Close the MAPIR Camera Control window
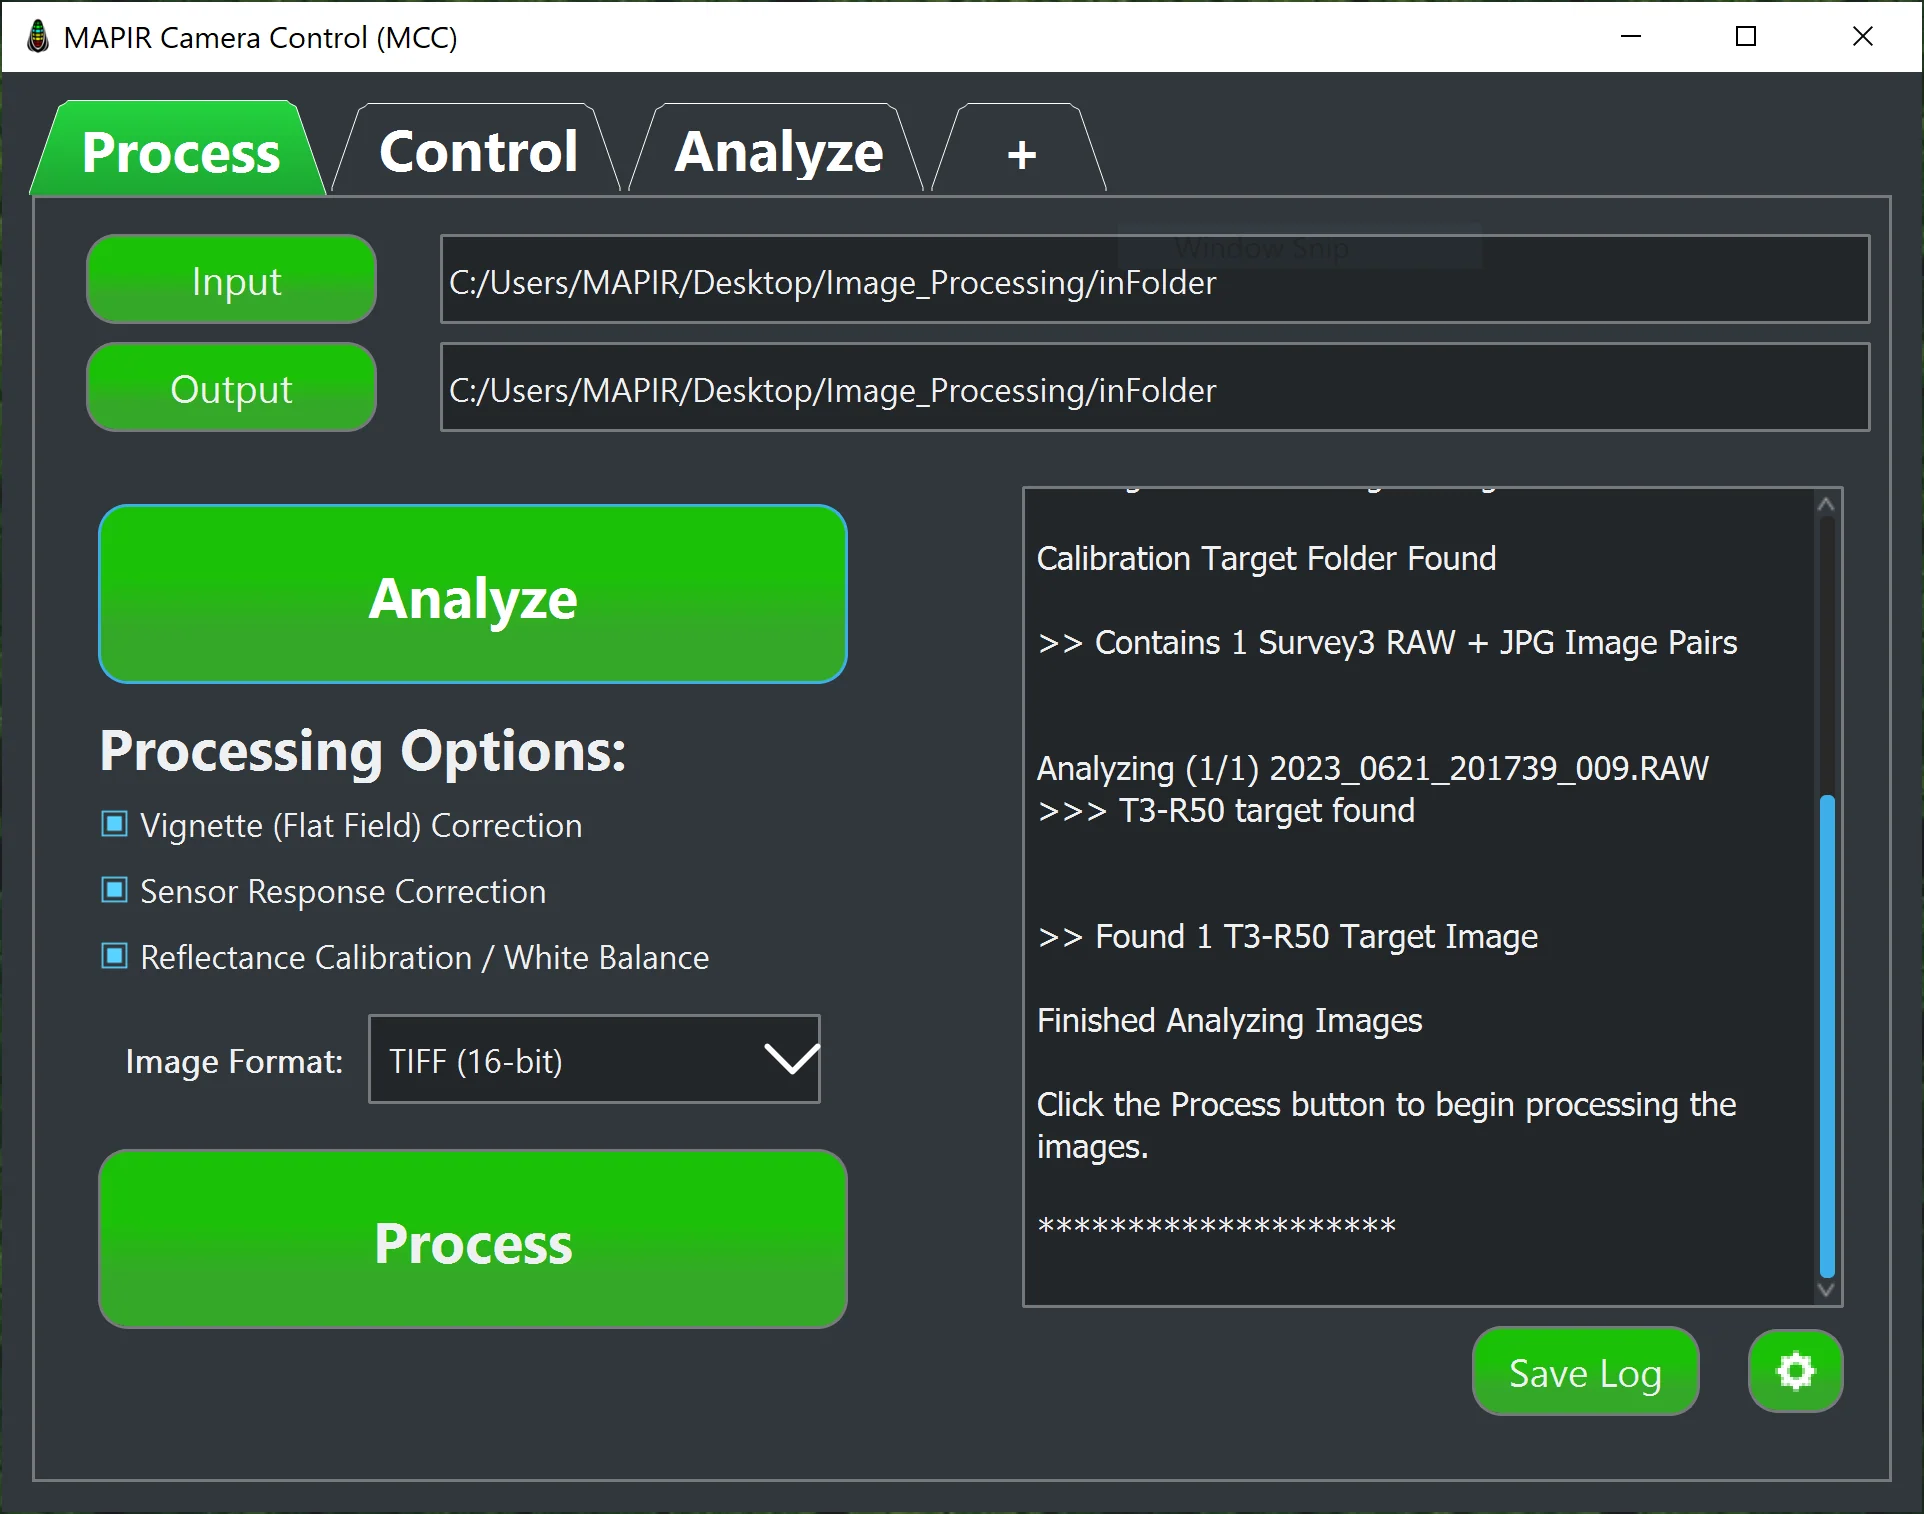Viewport: 1924px width, 1514px height. (1862, 37)
